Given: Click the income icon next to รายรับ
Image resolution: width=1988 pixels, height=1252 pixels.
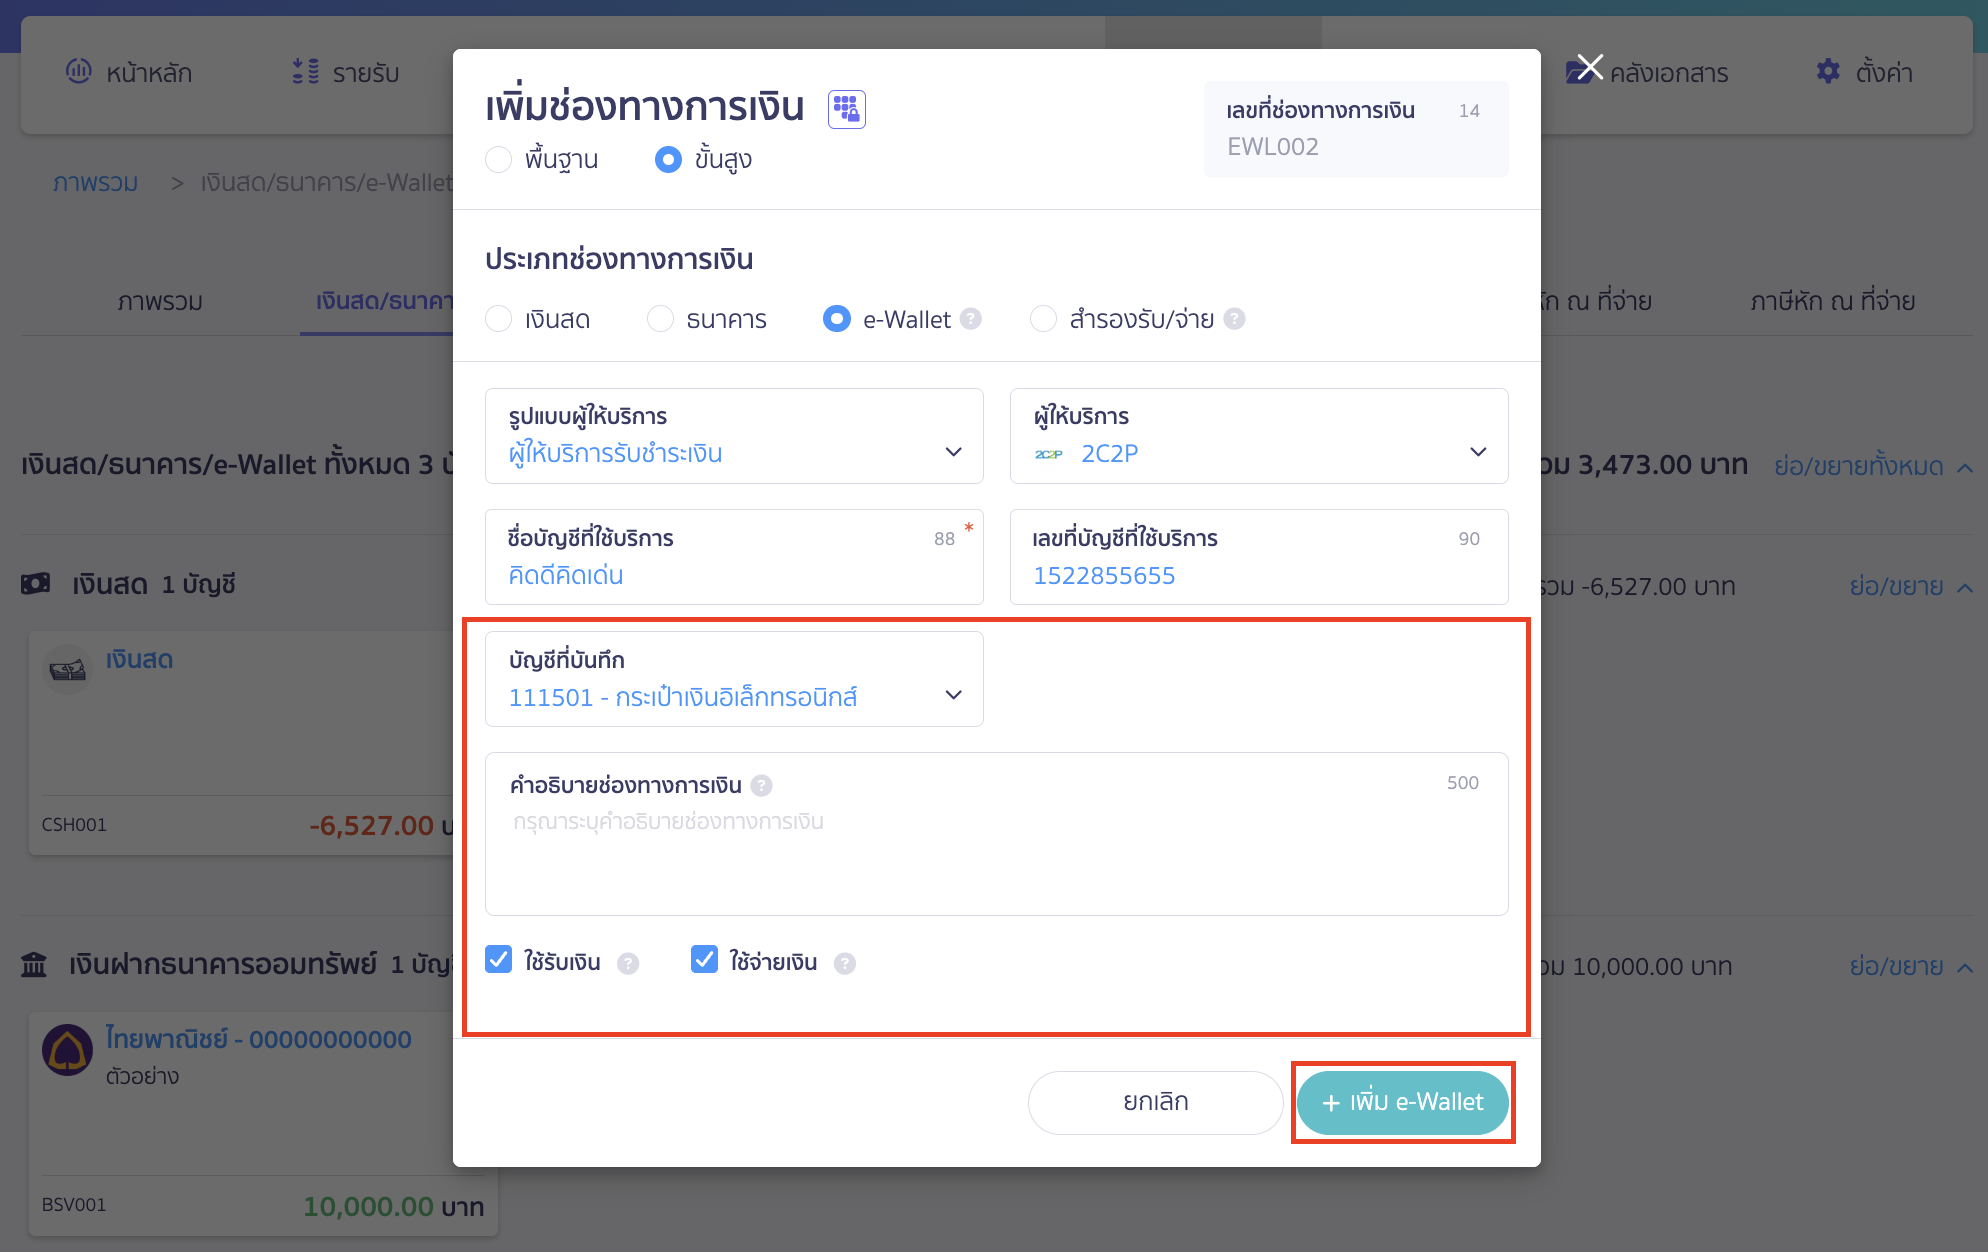Looking at the screenshot, I should point(304,71).
